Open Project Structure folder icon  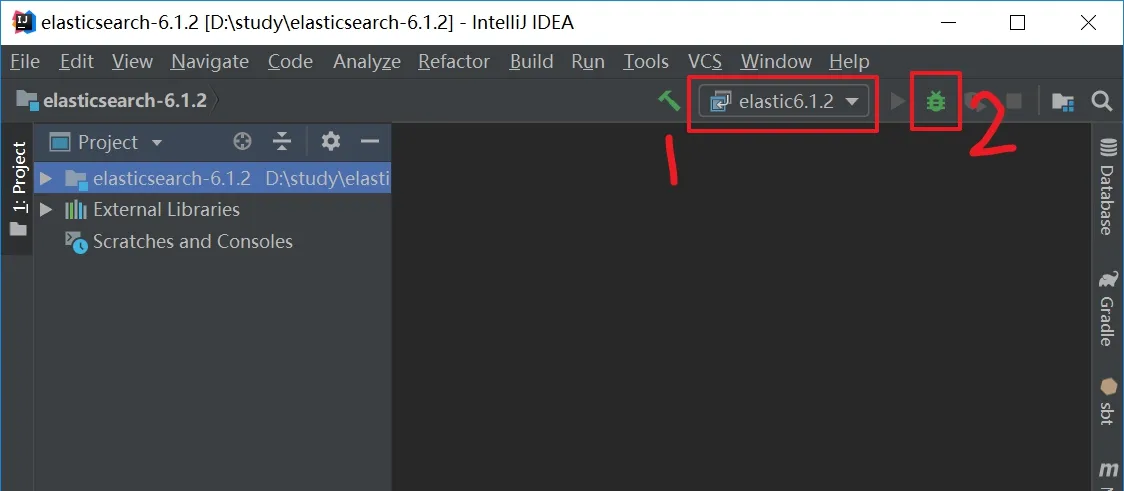pos(1062,101)
